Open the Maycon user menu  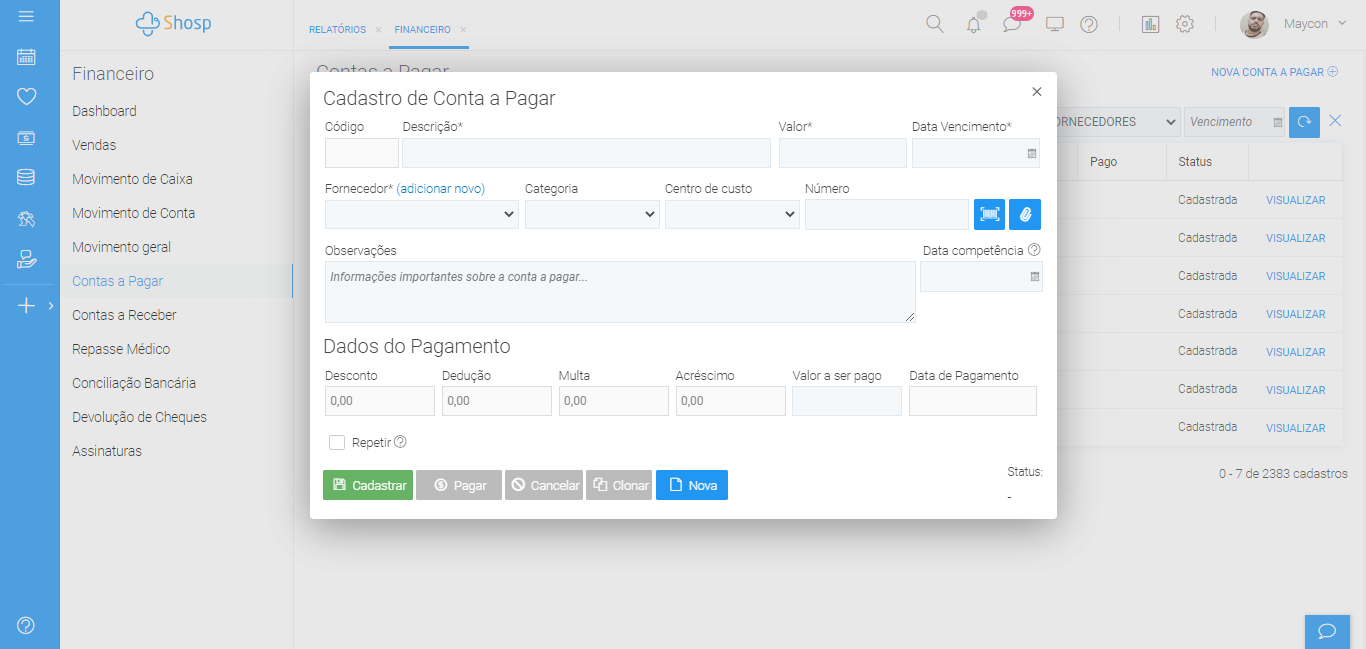point(1315,23)
